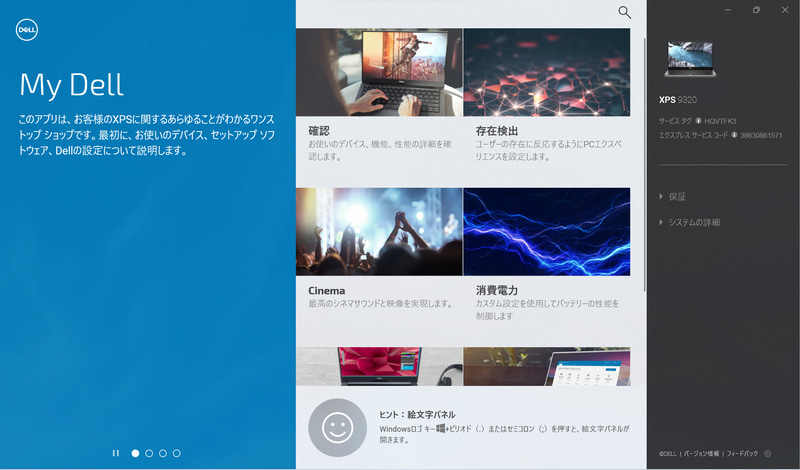Viewport: 800px width, 470px height.
Task: Open the red-screen laptop tile at bottom
Action: [x=379, y=366]
